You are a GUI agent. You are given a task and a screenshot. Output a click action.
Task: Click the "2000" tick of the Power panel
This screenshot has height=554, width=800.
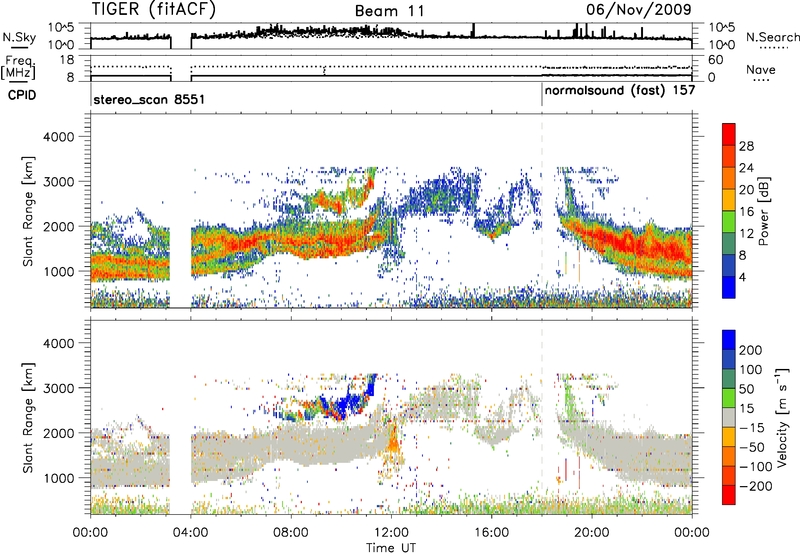[x=58, y=226]
